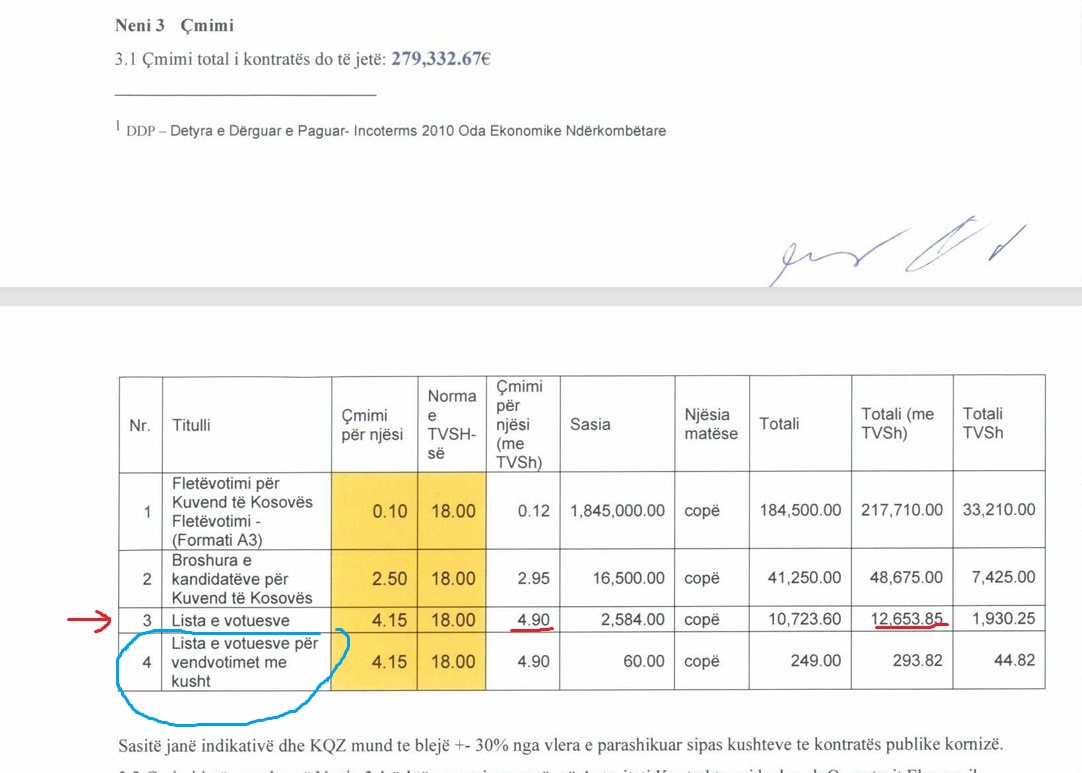Select the 'Sasia' column header

click(x=590, y=424)
